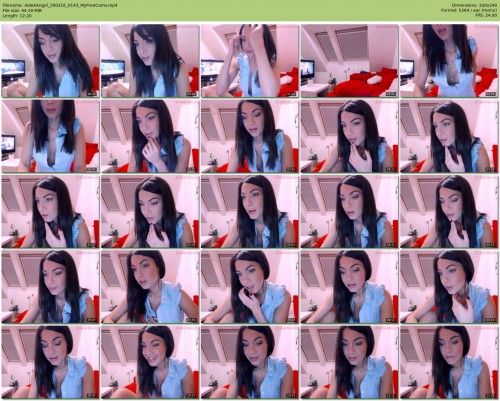Screen dimensions: 500x401
Task: Open the last thumbnail in bottom row
Action: point(449,362)
